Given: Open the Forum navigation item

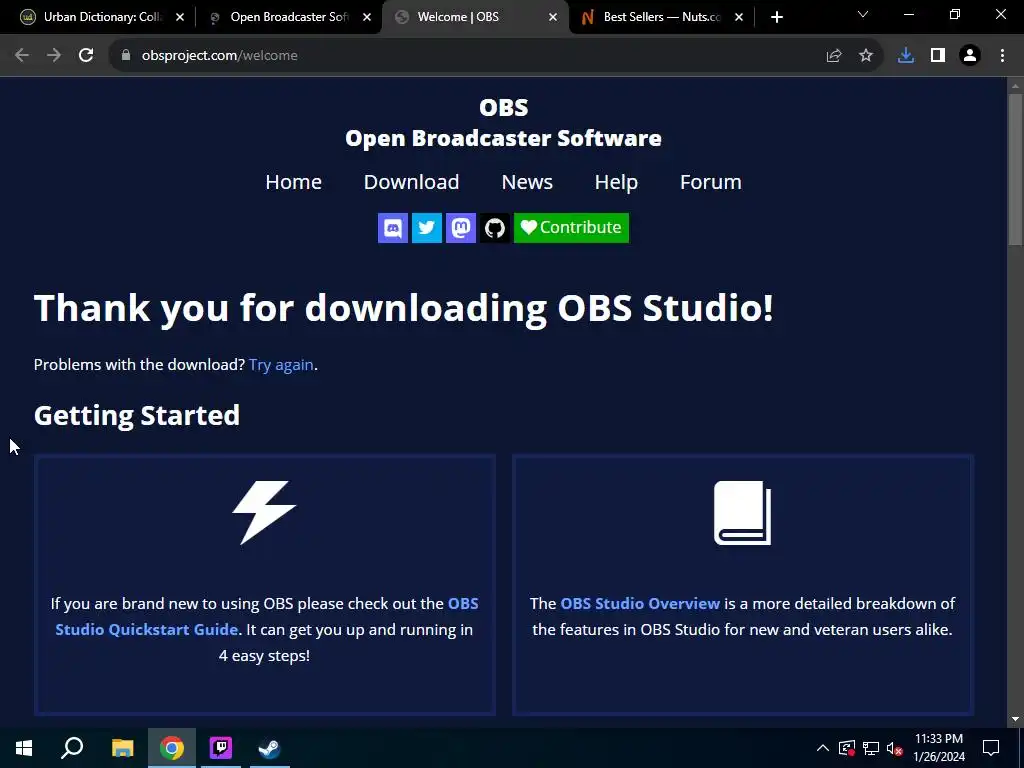Looking at the screenshot, I should click(x=711, y=182).
